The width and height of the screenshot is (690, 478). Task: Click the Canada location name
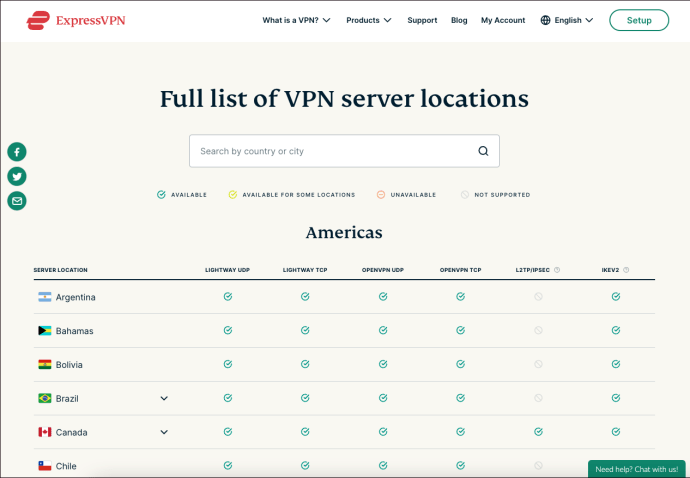point(71,433)
